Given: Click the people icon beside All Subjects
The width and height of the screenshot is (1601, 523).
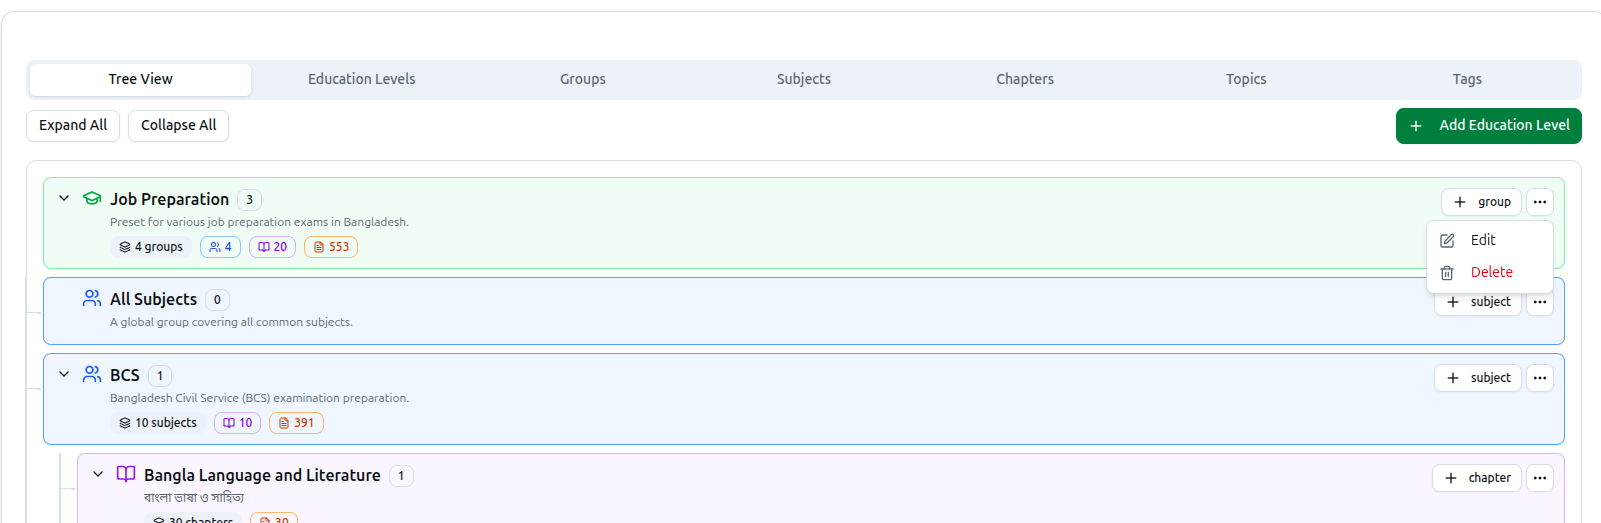Looking at the screenshot, I should (92, 298).
